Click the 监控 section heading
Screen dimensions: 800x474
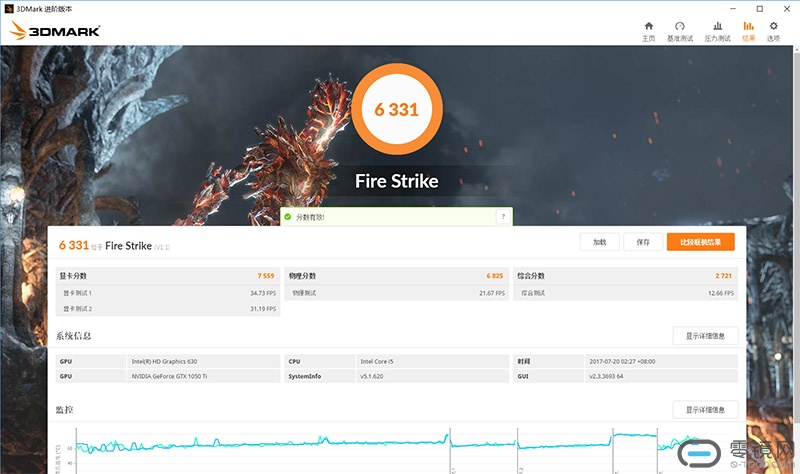click(65, 409)
